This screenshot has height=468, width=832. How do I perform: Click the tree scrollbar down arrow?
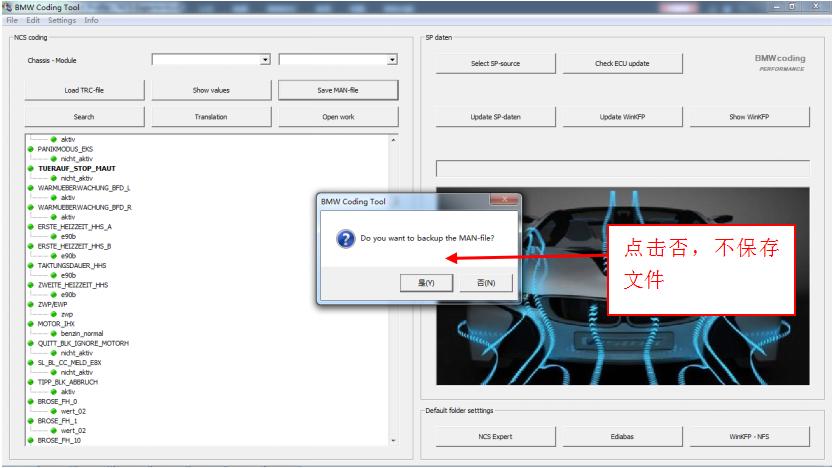[393, 440]
